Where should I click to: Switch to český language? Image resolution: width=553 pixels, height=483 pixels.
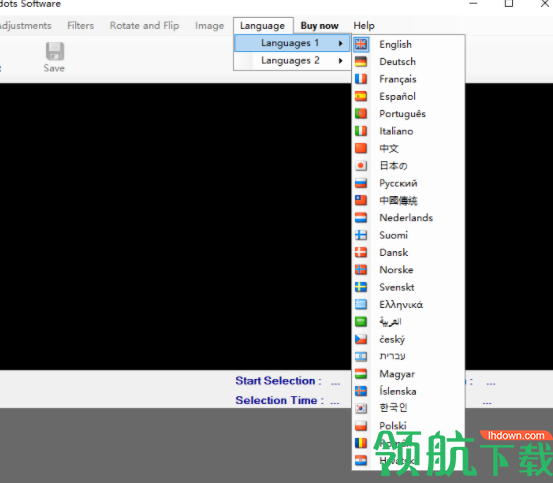(408, 339)
